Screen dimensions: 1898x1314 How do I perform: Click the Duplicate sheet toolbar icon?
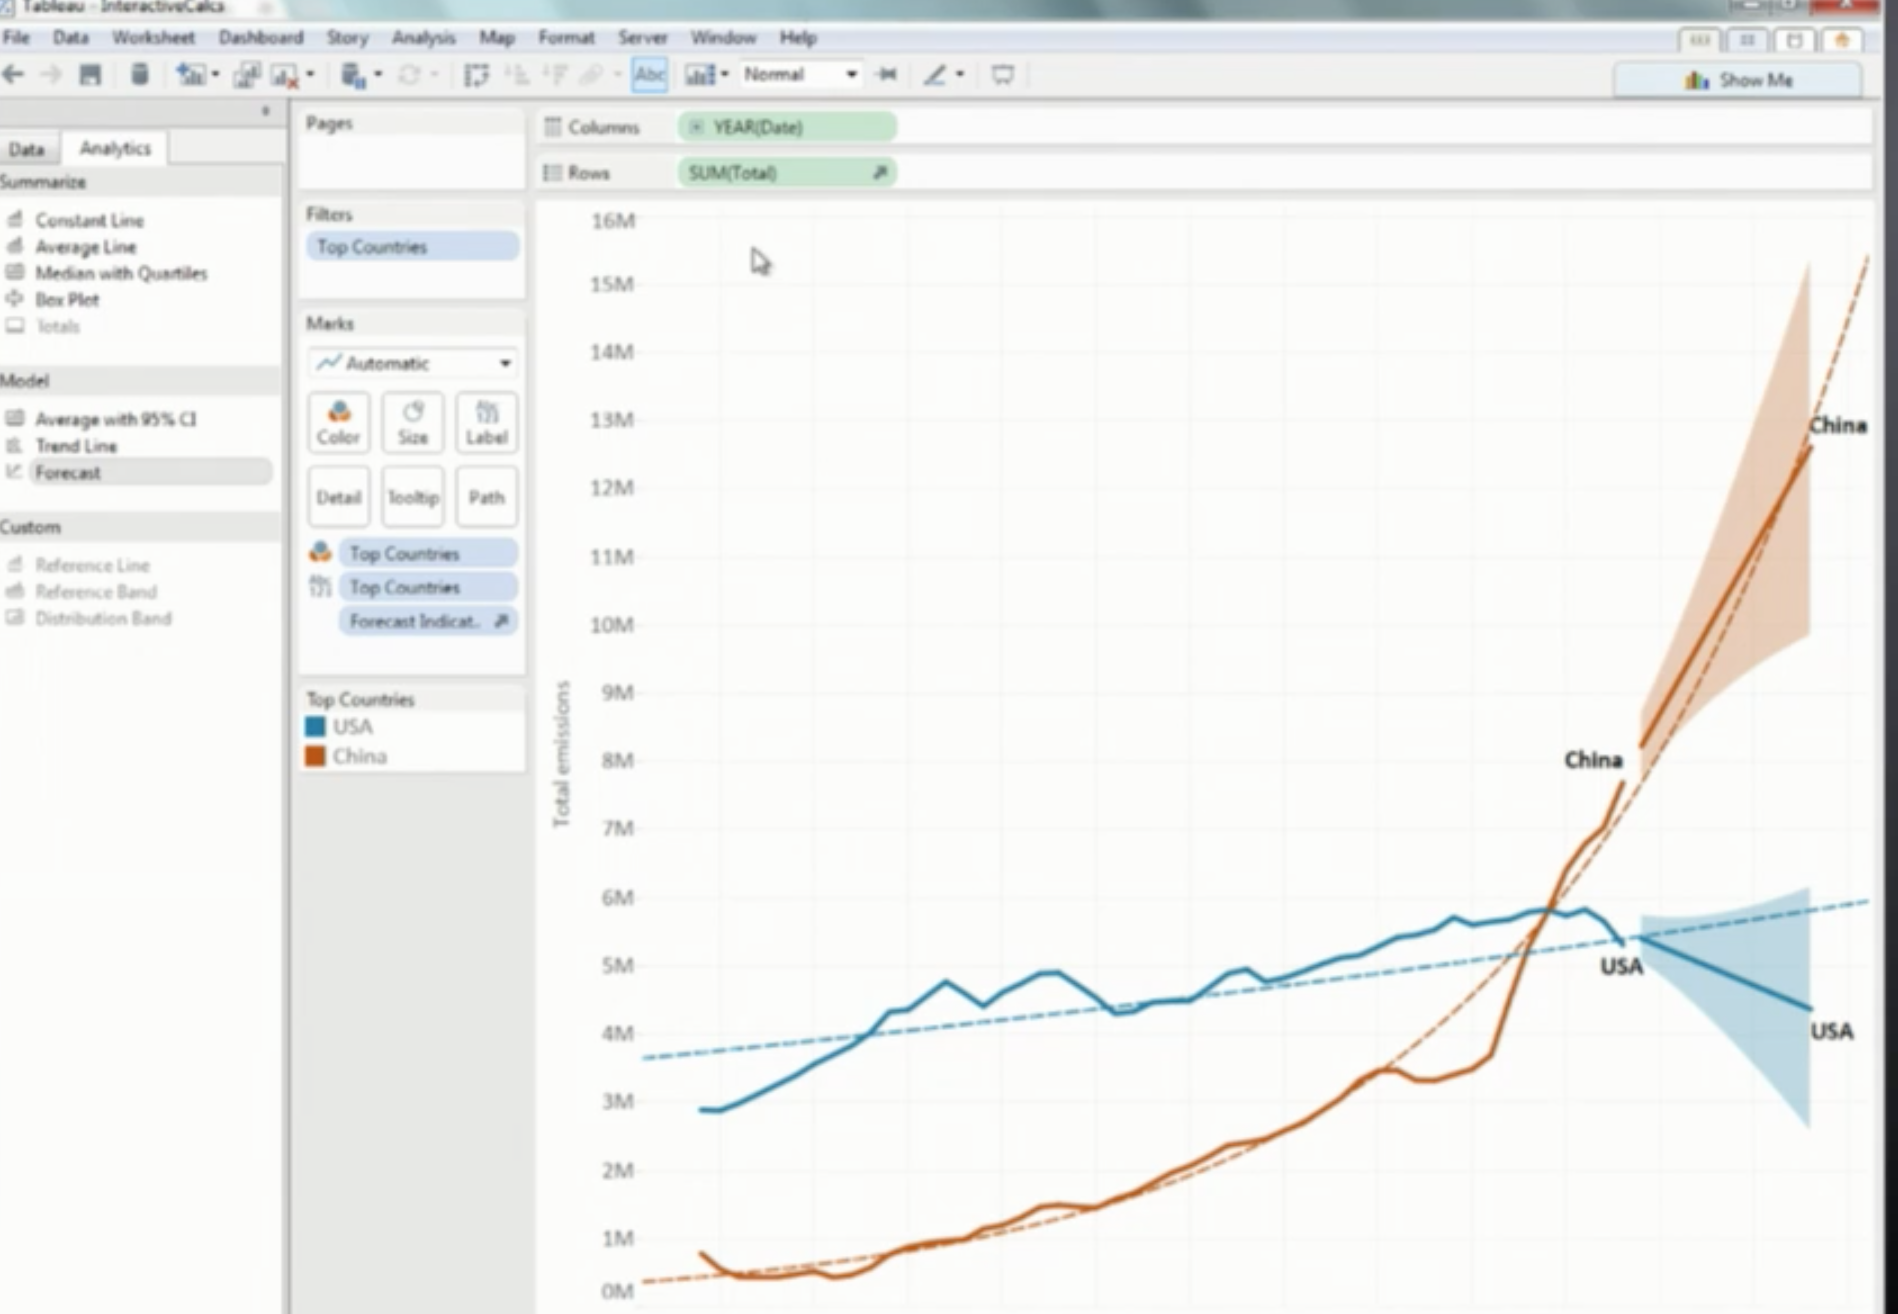[246, 75]
